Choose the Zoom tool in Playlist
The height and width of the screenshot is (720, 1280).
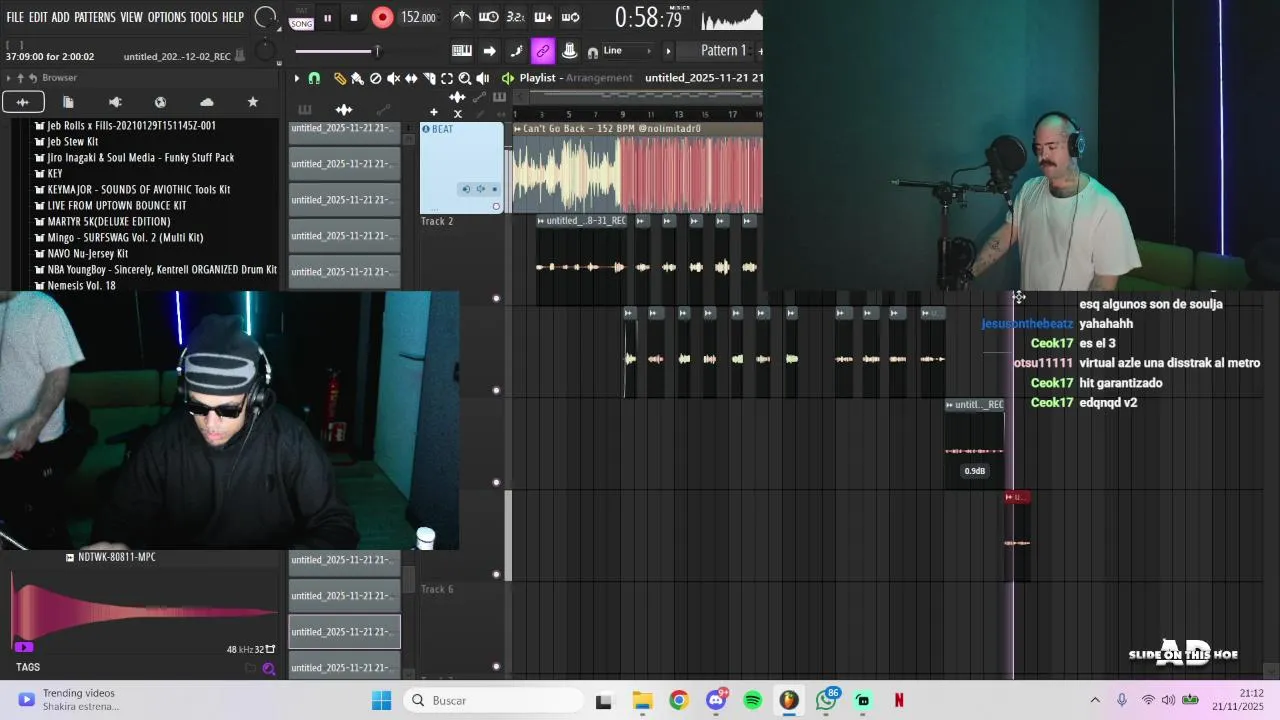(x=465, y=78)
